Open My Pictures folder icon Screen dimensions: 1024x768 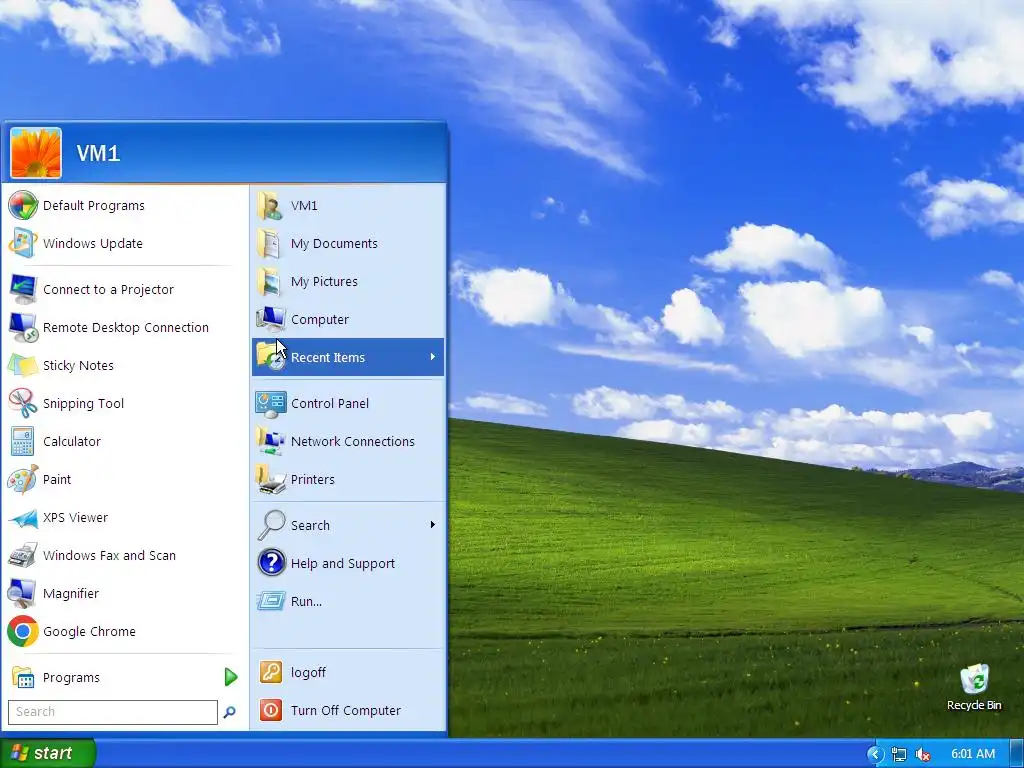[x=270, y=281]
